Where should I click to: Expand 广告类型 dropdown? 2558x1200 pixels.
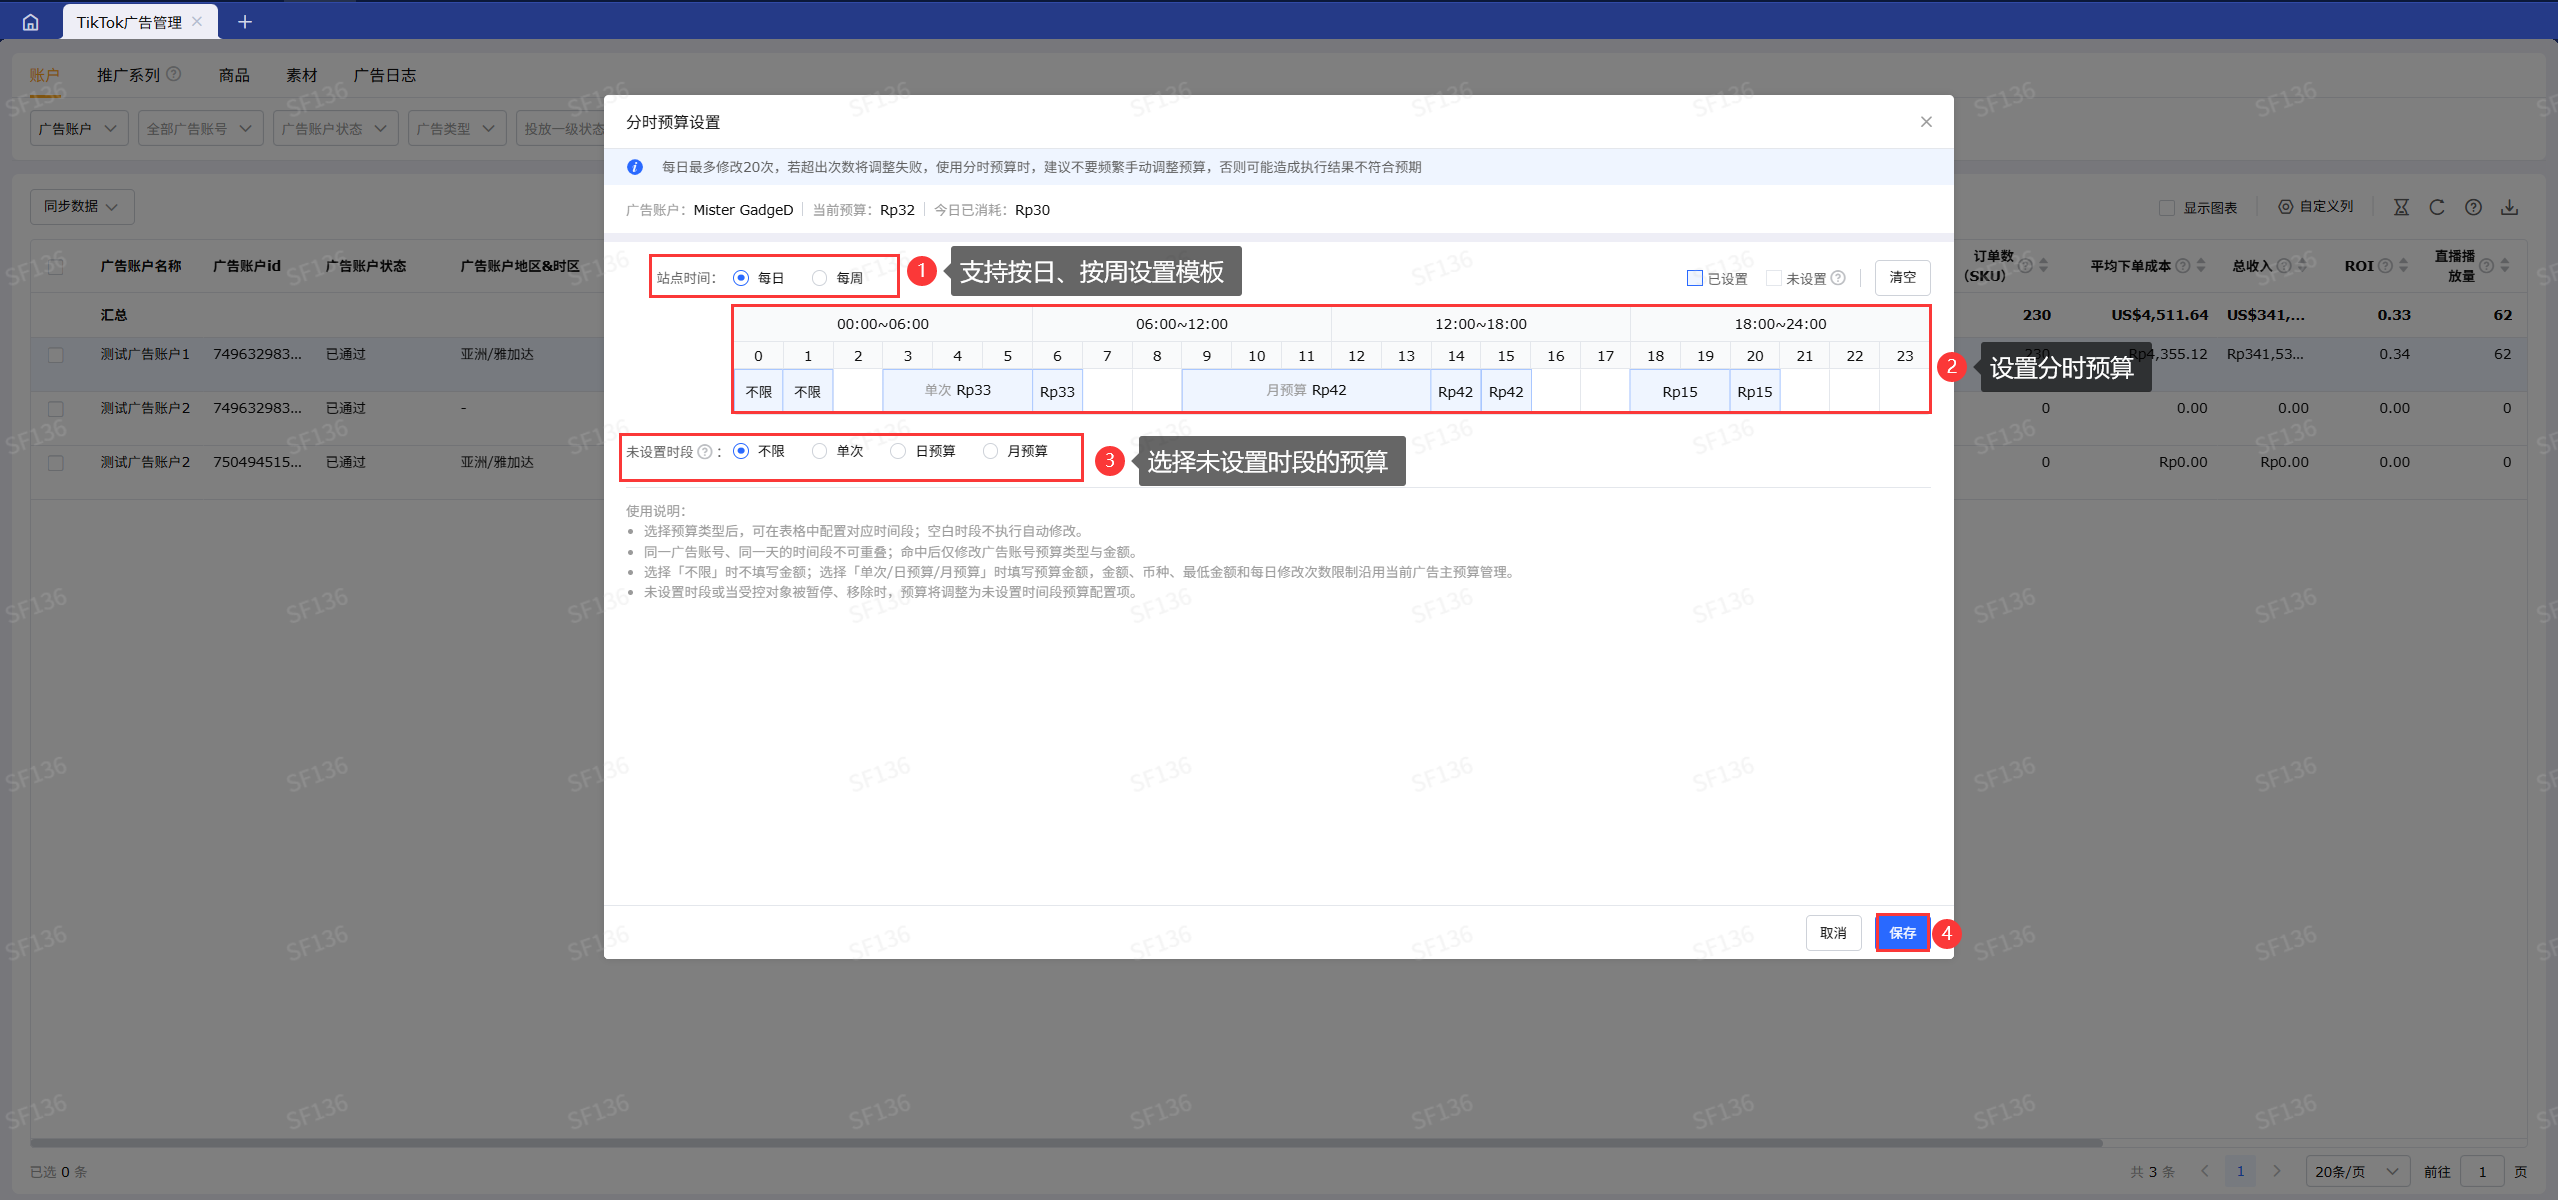point(457,128)
